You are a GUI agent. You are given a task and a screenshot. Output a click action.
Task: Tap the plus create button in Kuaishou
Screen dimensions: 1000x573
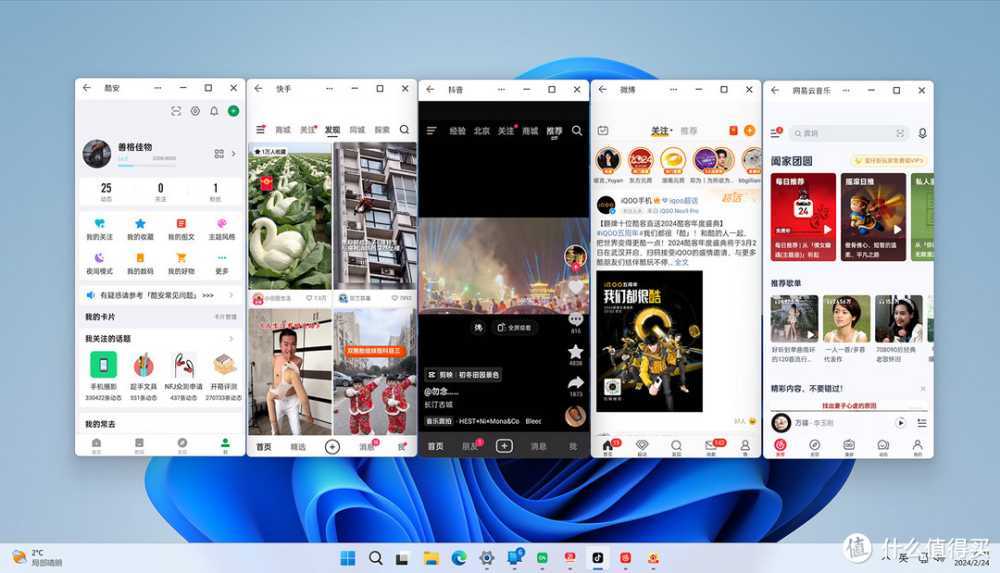tap(332, 447)
